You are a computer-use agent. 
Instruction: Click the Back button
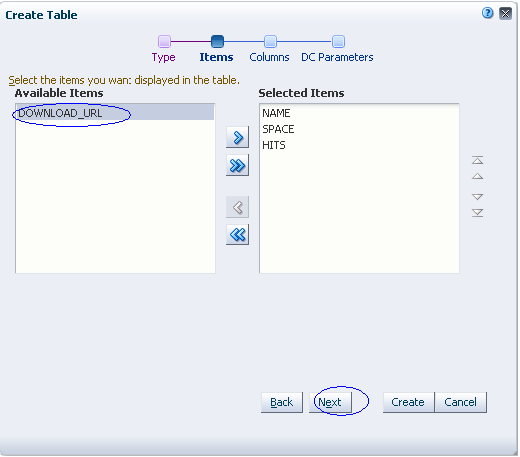[282, 402]
